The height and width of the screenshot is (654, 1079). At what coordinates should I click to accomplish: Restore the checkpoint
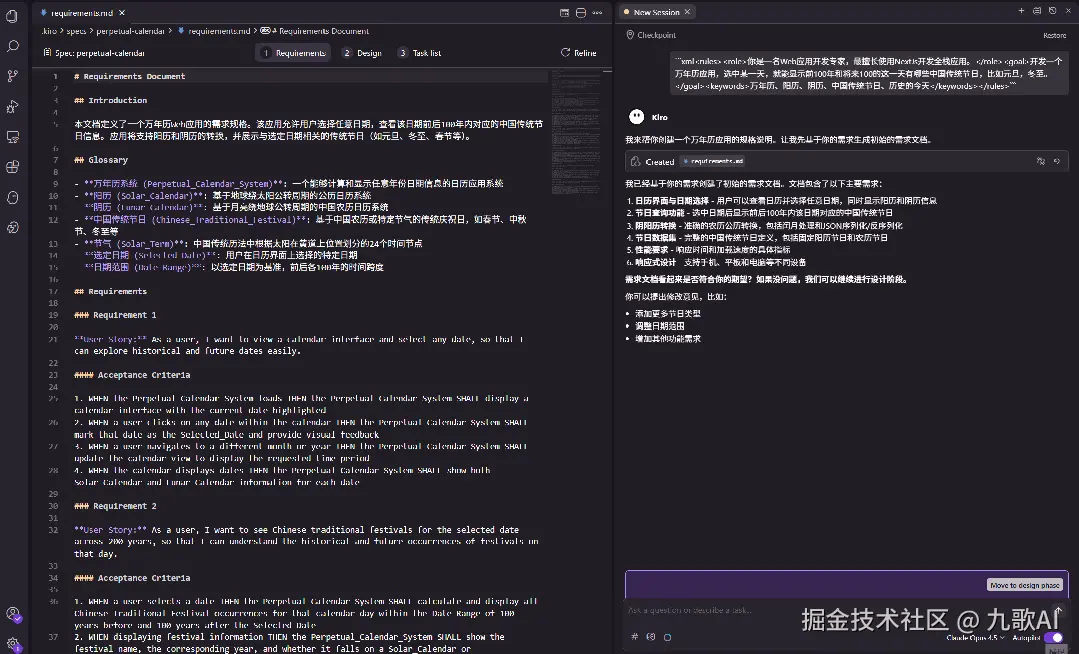click(x=1055, y=34)
